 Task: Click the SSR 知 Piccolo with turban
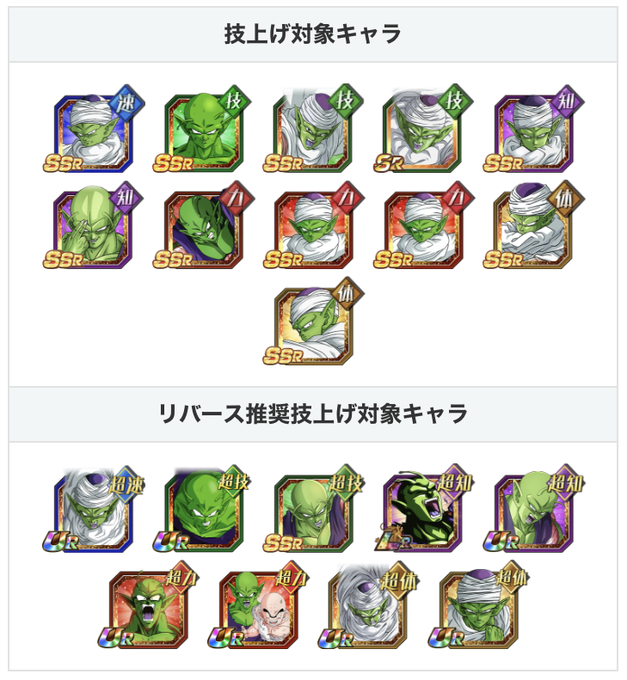pyautogui.click(x=533, y=129)
